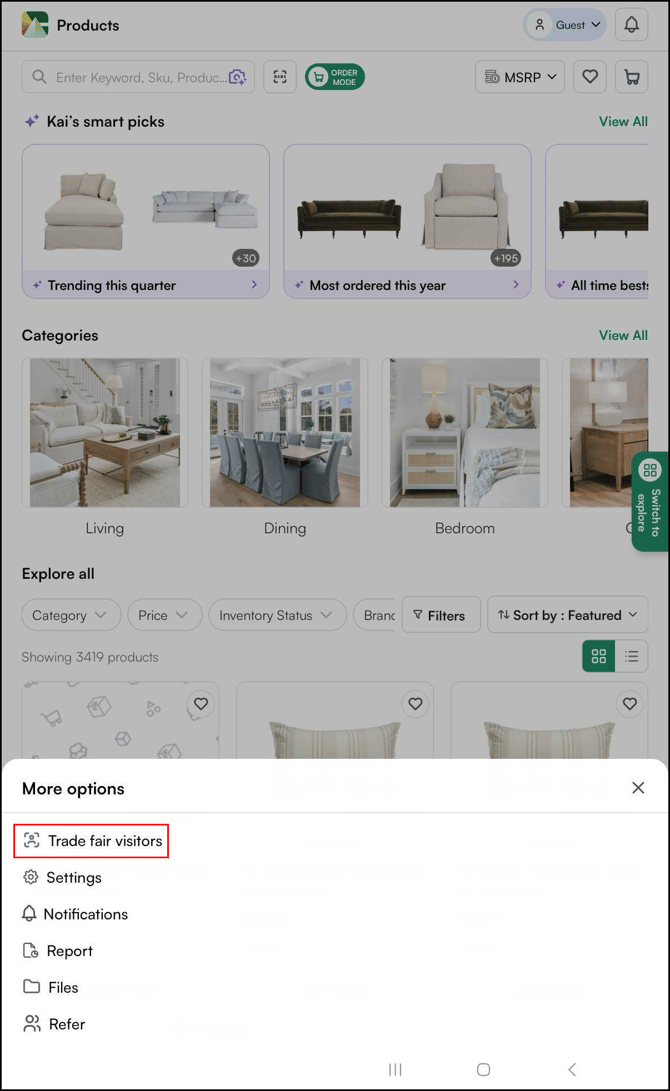Select the grid view icon
Viewport: 670px width, 1091px height.
pos(598,656)
